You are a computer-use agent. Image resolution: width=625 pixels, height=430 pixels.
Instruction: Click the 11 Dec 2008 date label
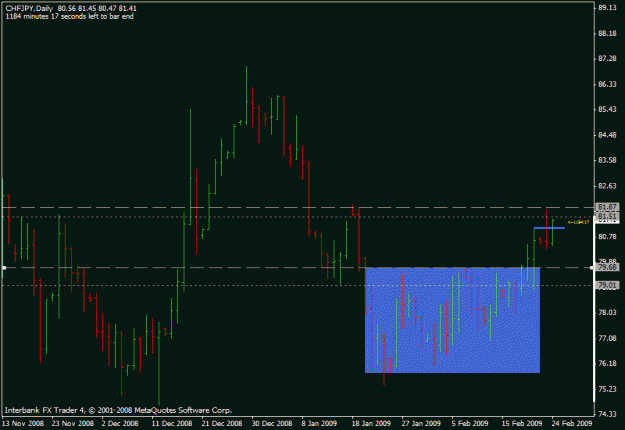pyautogui.click(x=172, y=423)
